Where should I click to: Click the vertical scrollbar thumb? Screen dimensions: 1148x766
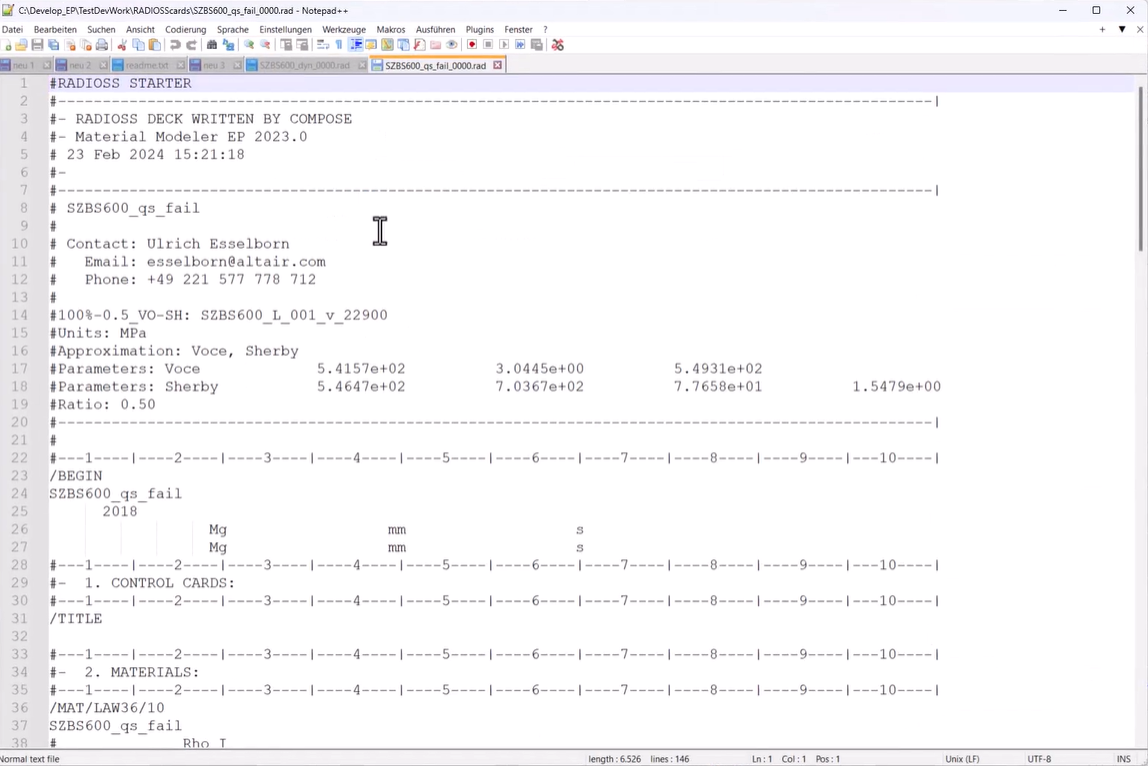tap(1140, 168)
